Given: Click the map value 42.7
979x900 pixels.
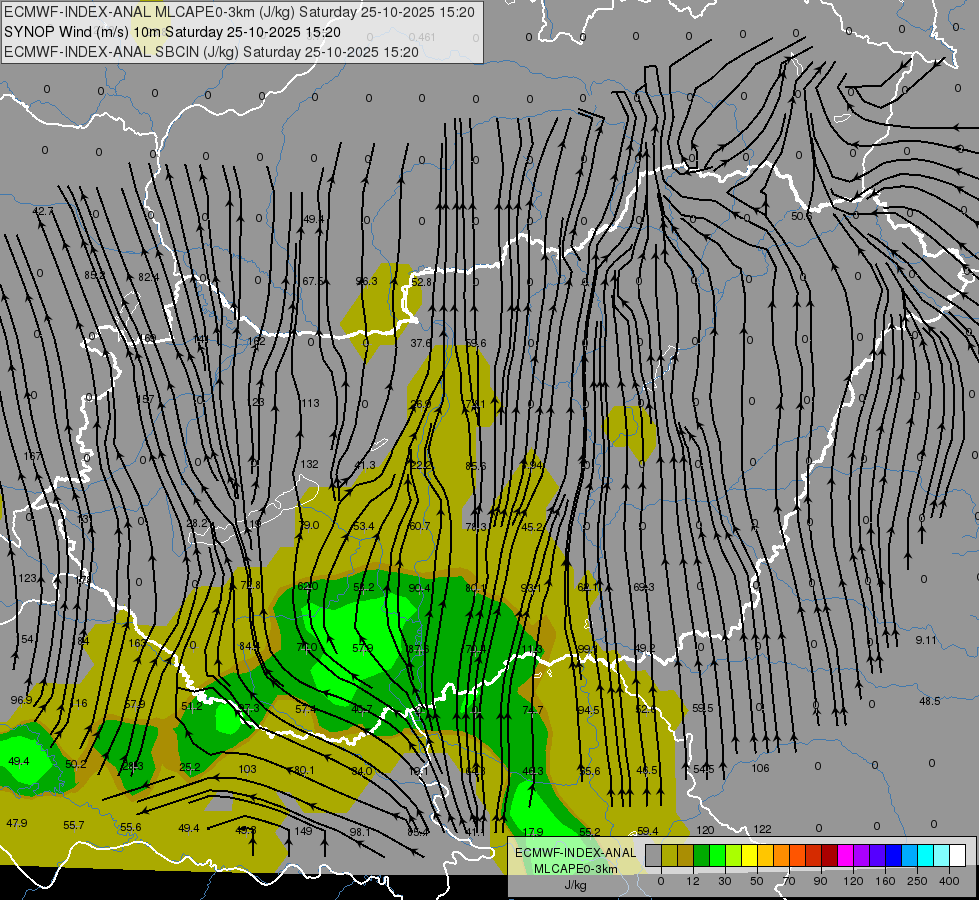Looking at the screenshot, I should point(43,211).
